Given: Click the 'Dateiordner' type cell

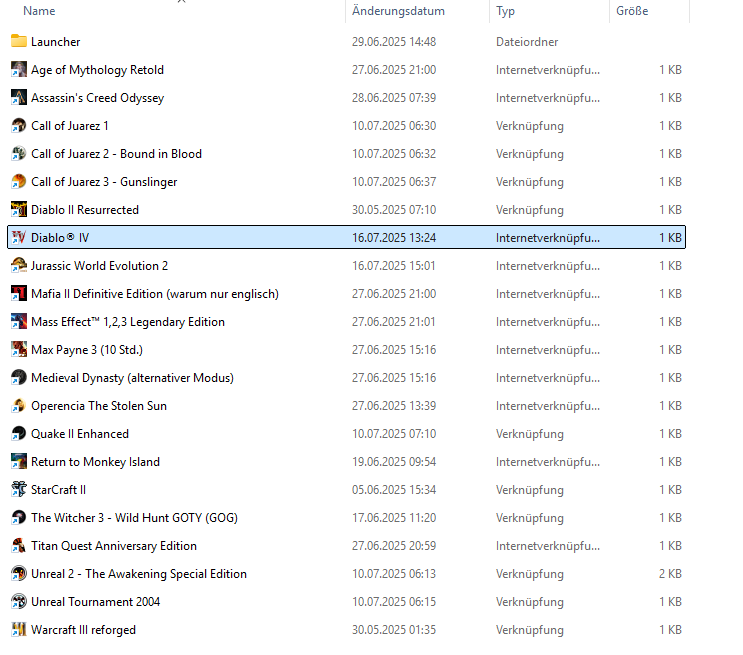Looking at the screenshot, I should (x=527, y=42).
